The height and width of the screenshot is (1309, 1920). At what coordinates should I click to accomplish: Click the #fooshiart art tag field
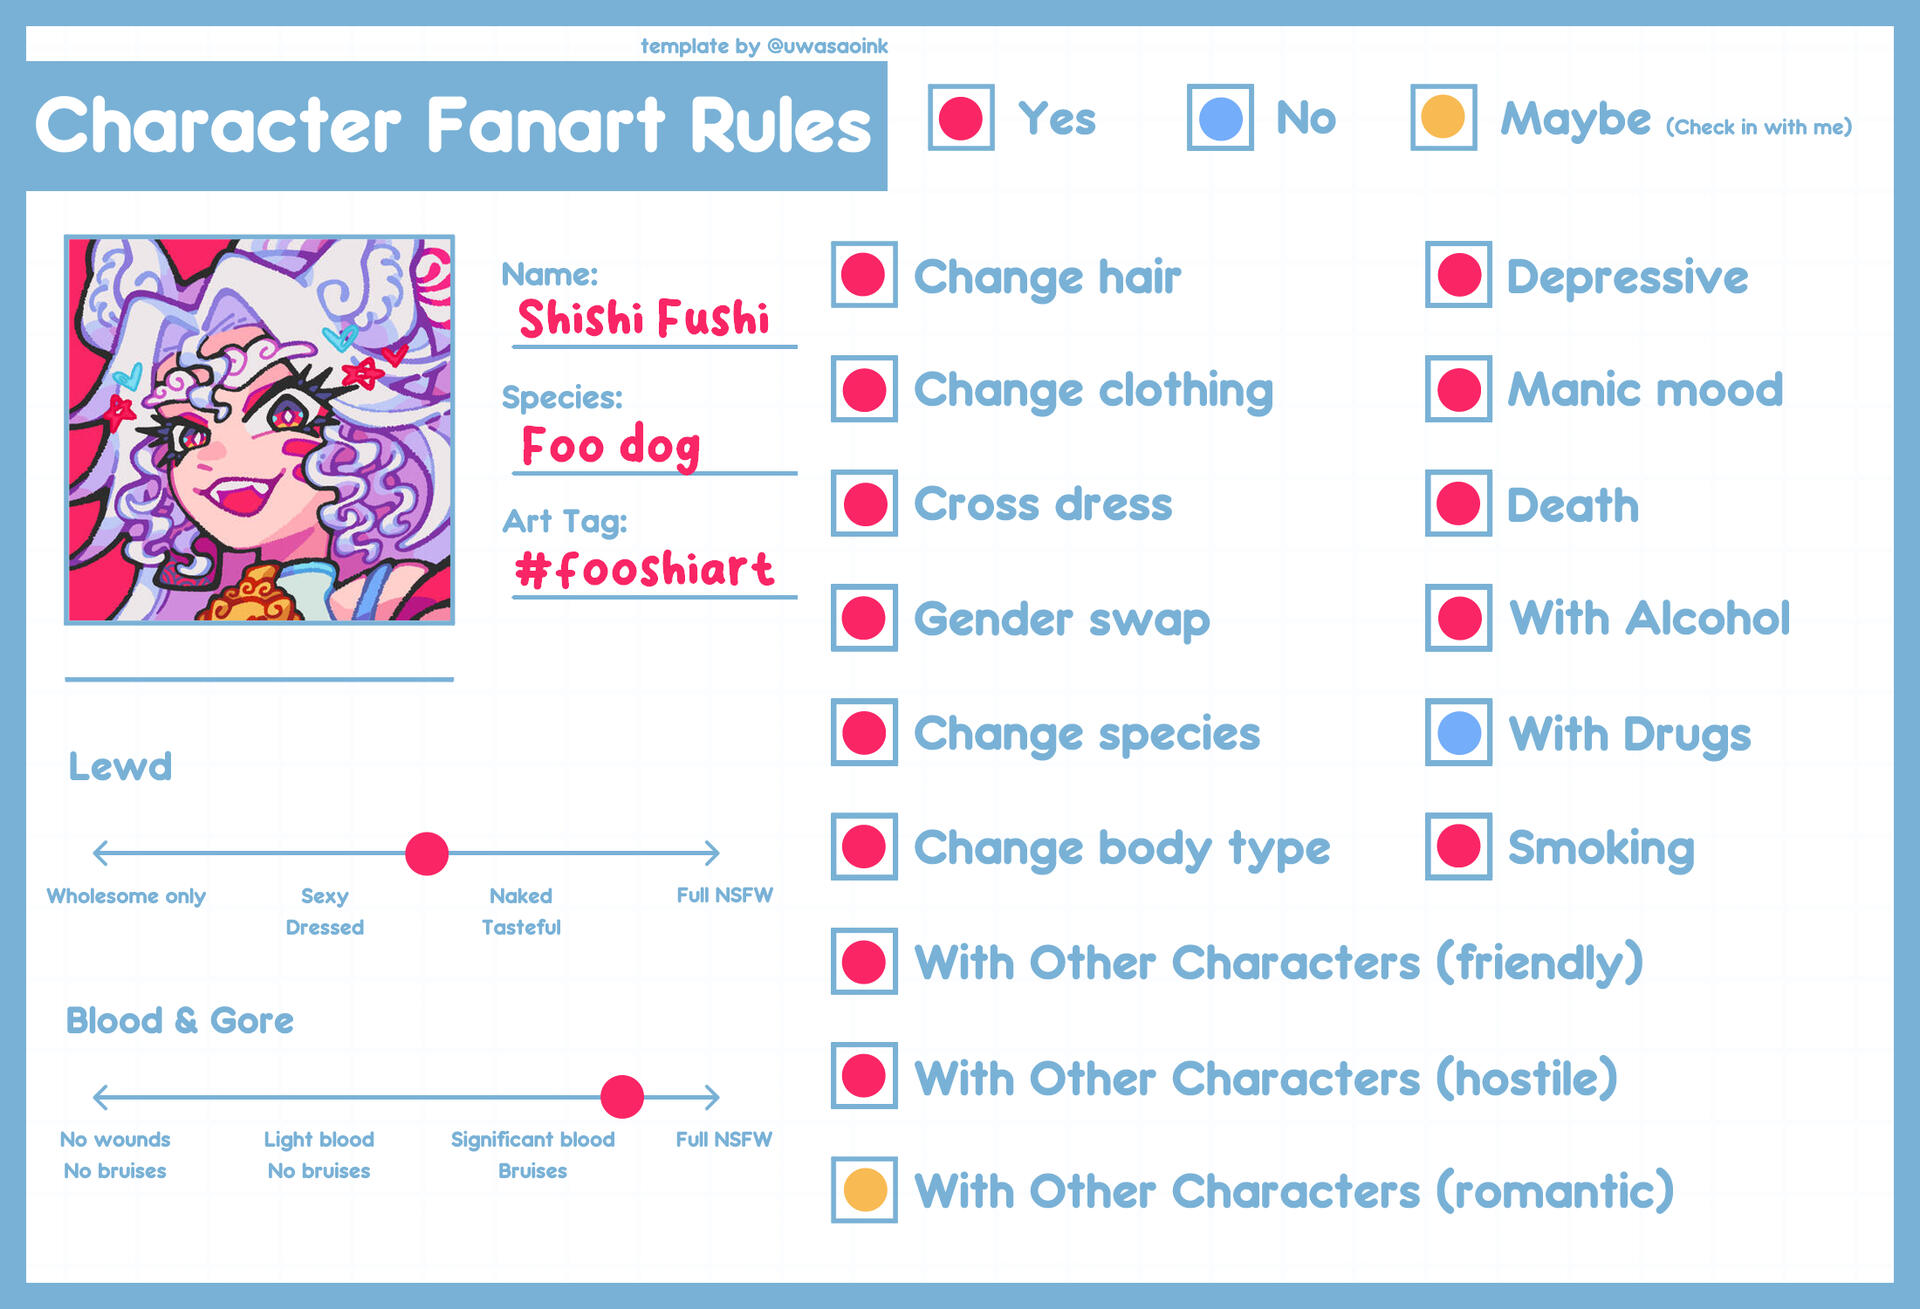pos(644,570)
